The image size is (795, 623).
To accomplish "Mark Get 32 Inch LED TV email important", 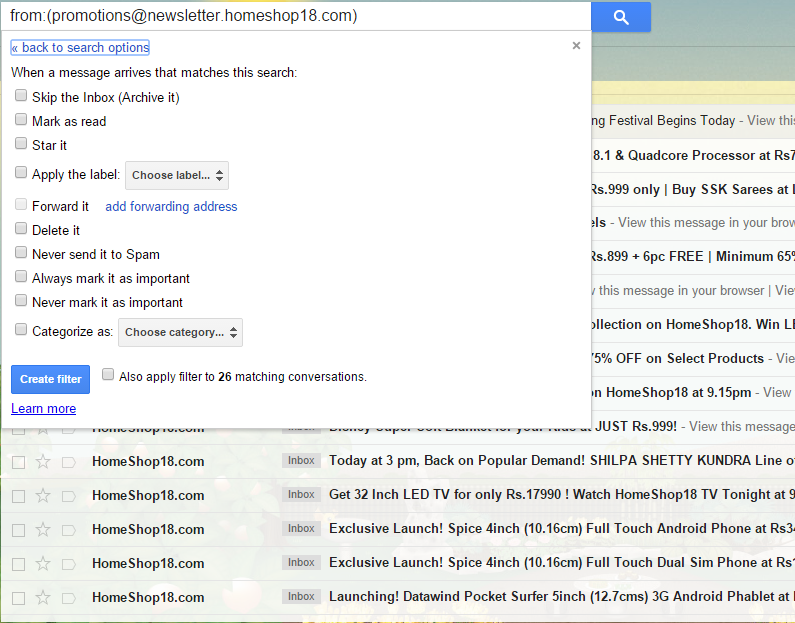I will click(x=68, y=495).
